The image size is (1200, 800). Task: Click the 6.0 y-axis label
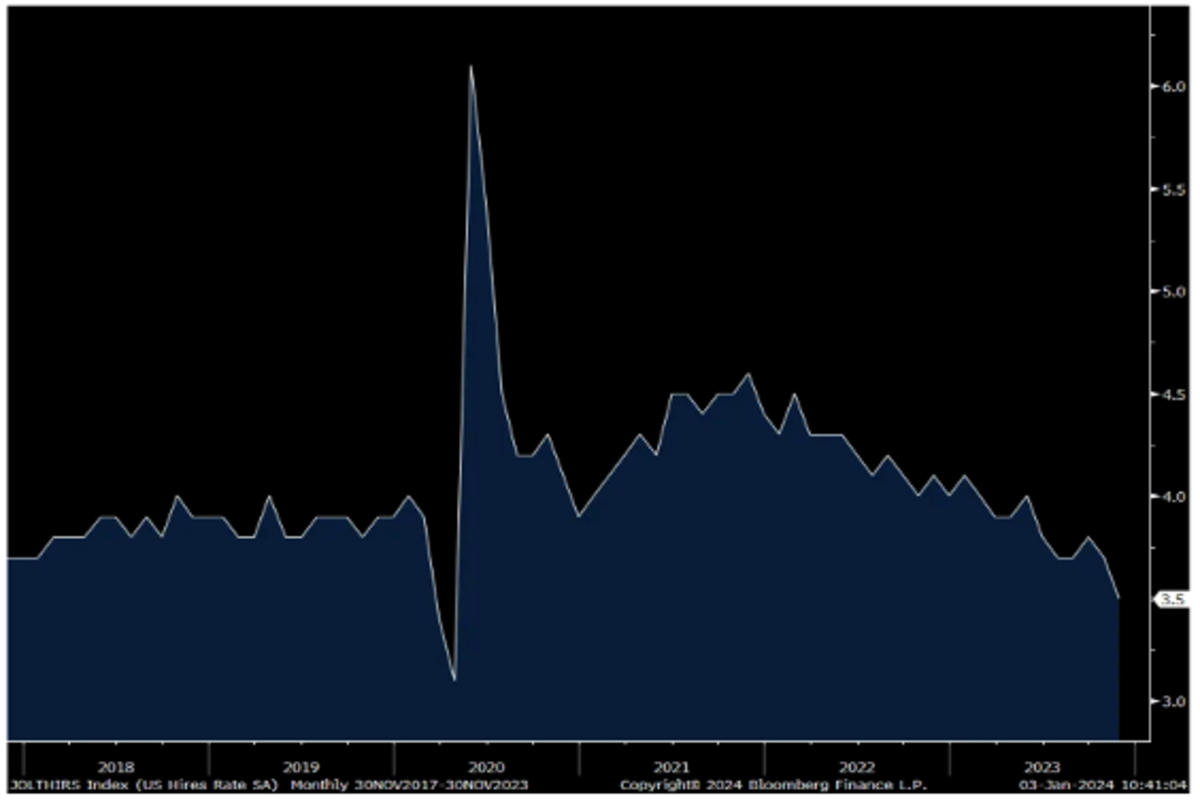1172,87
